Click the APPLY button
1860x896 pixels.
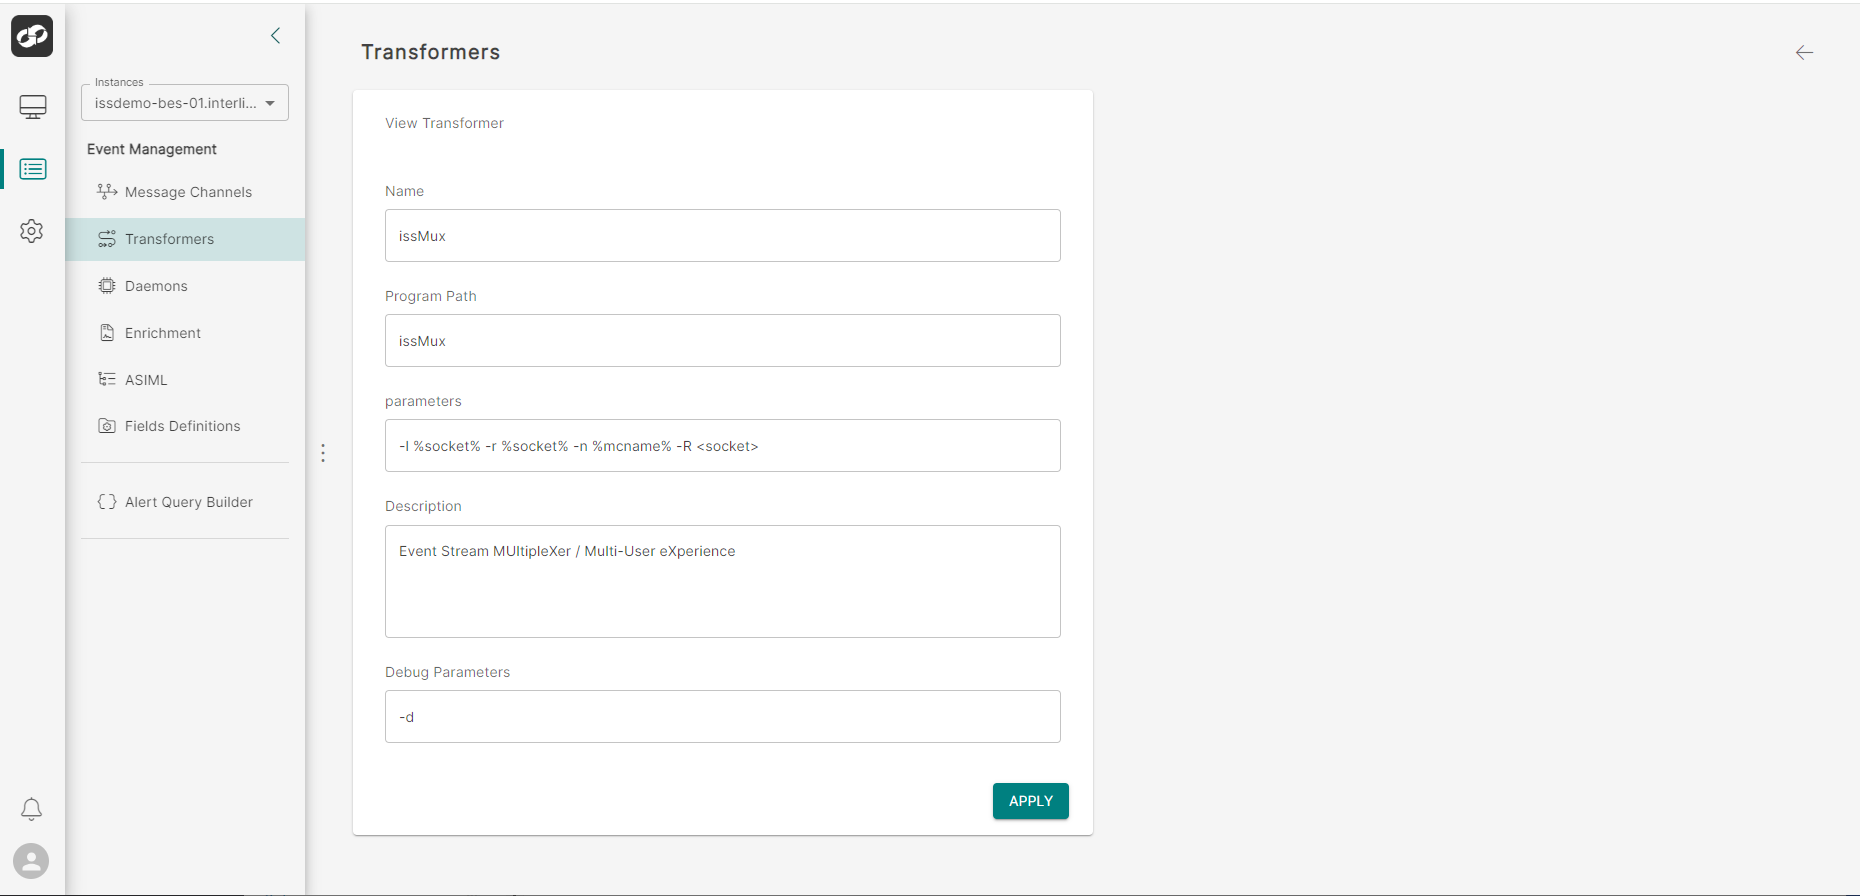tap(1031, 801)
